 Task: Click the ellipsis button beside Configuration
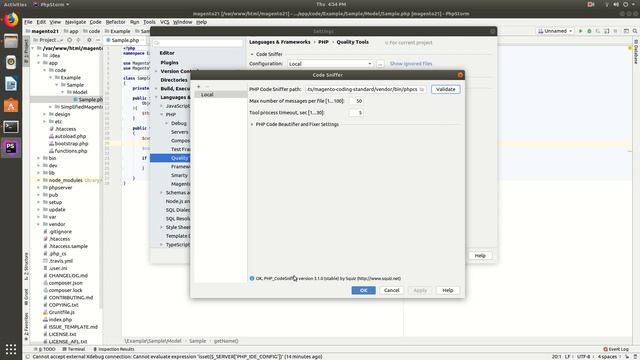click(380, 64)
